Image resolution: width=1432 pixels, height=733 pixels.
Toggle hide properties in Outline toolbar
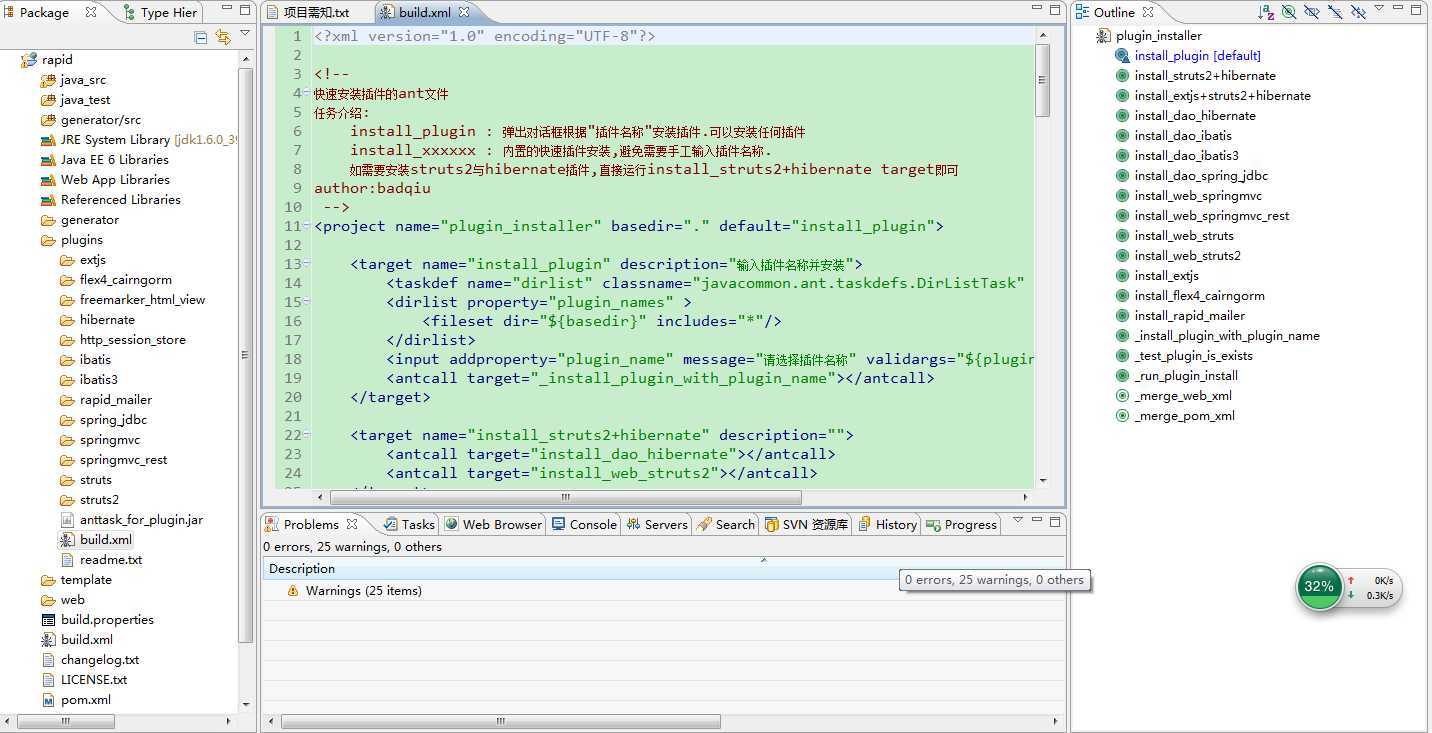pyautogui.click(x=1335, y=12)
